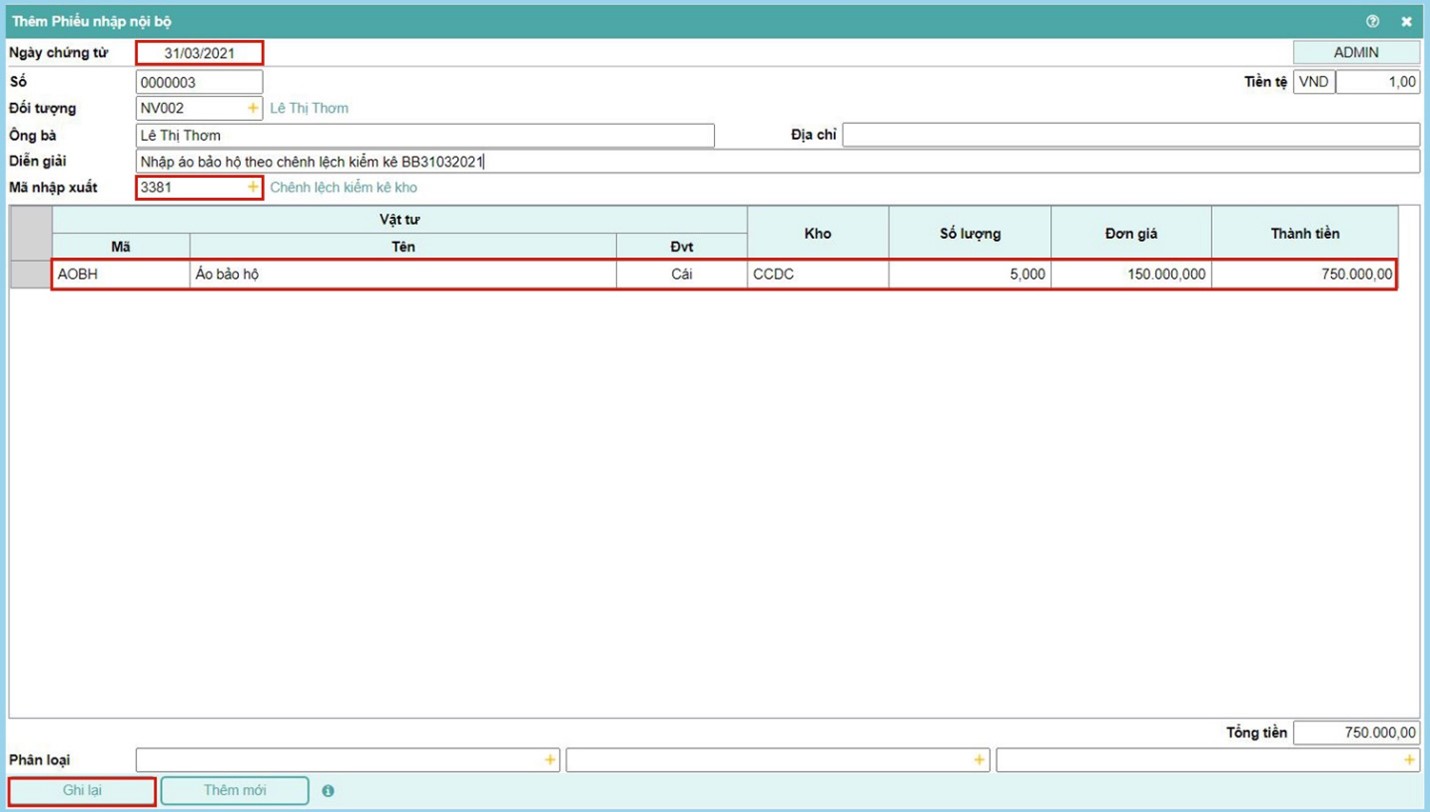
Task: Click the Ghi lại save button
Action: (82, 791)
